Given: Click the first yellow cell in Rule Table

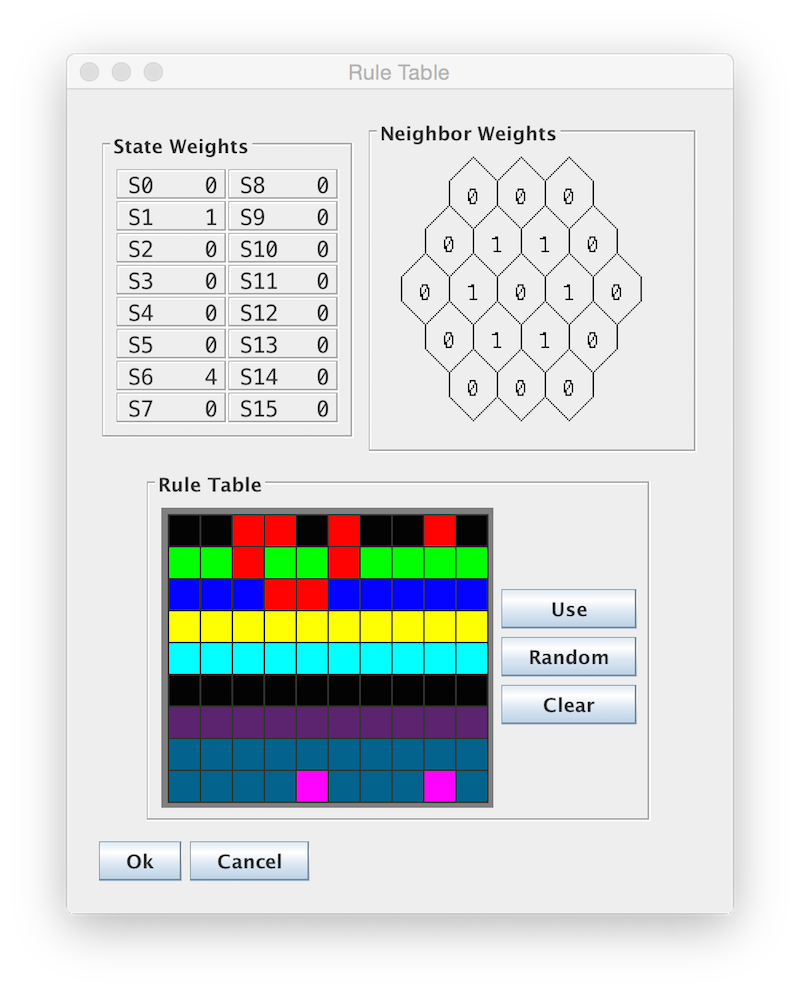Looking at the screenshot, I should pos(184,626).
